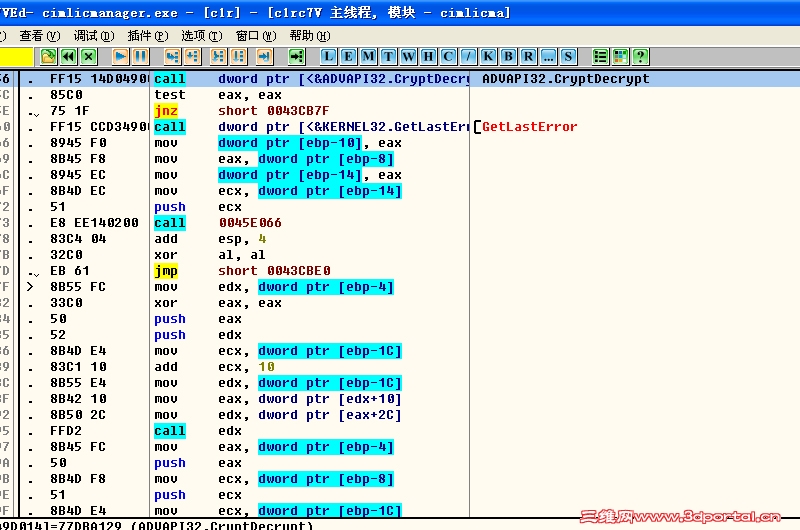
Task: Click hex bytes '85C0'
Action: (x=66, y=95)
